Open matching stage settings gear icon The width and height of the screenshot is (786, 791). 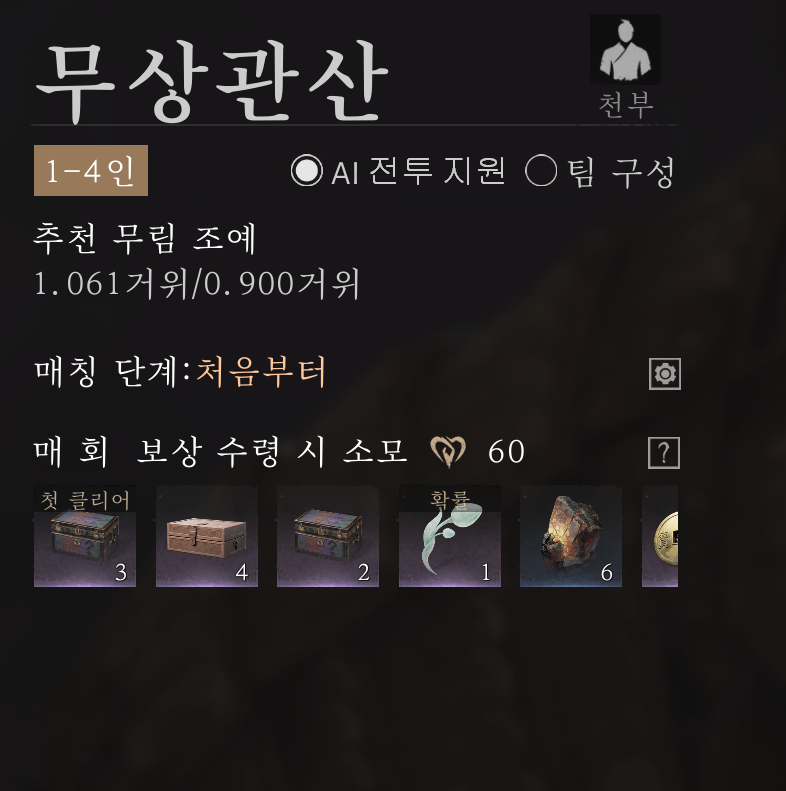coord(664,374)
